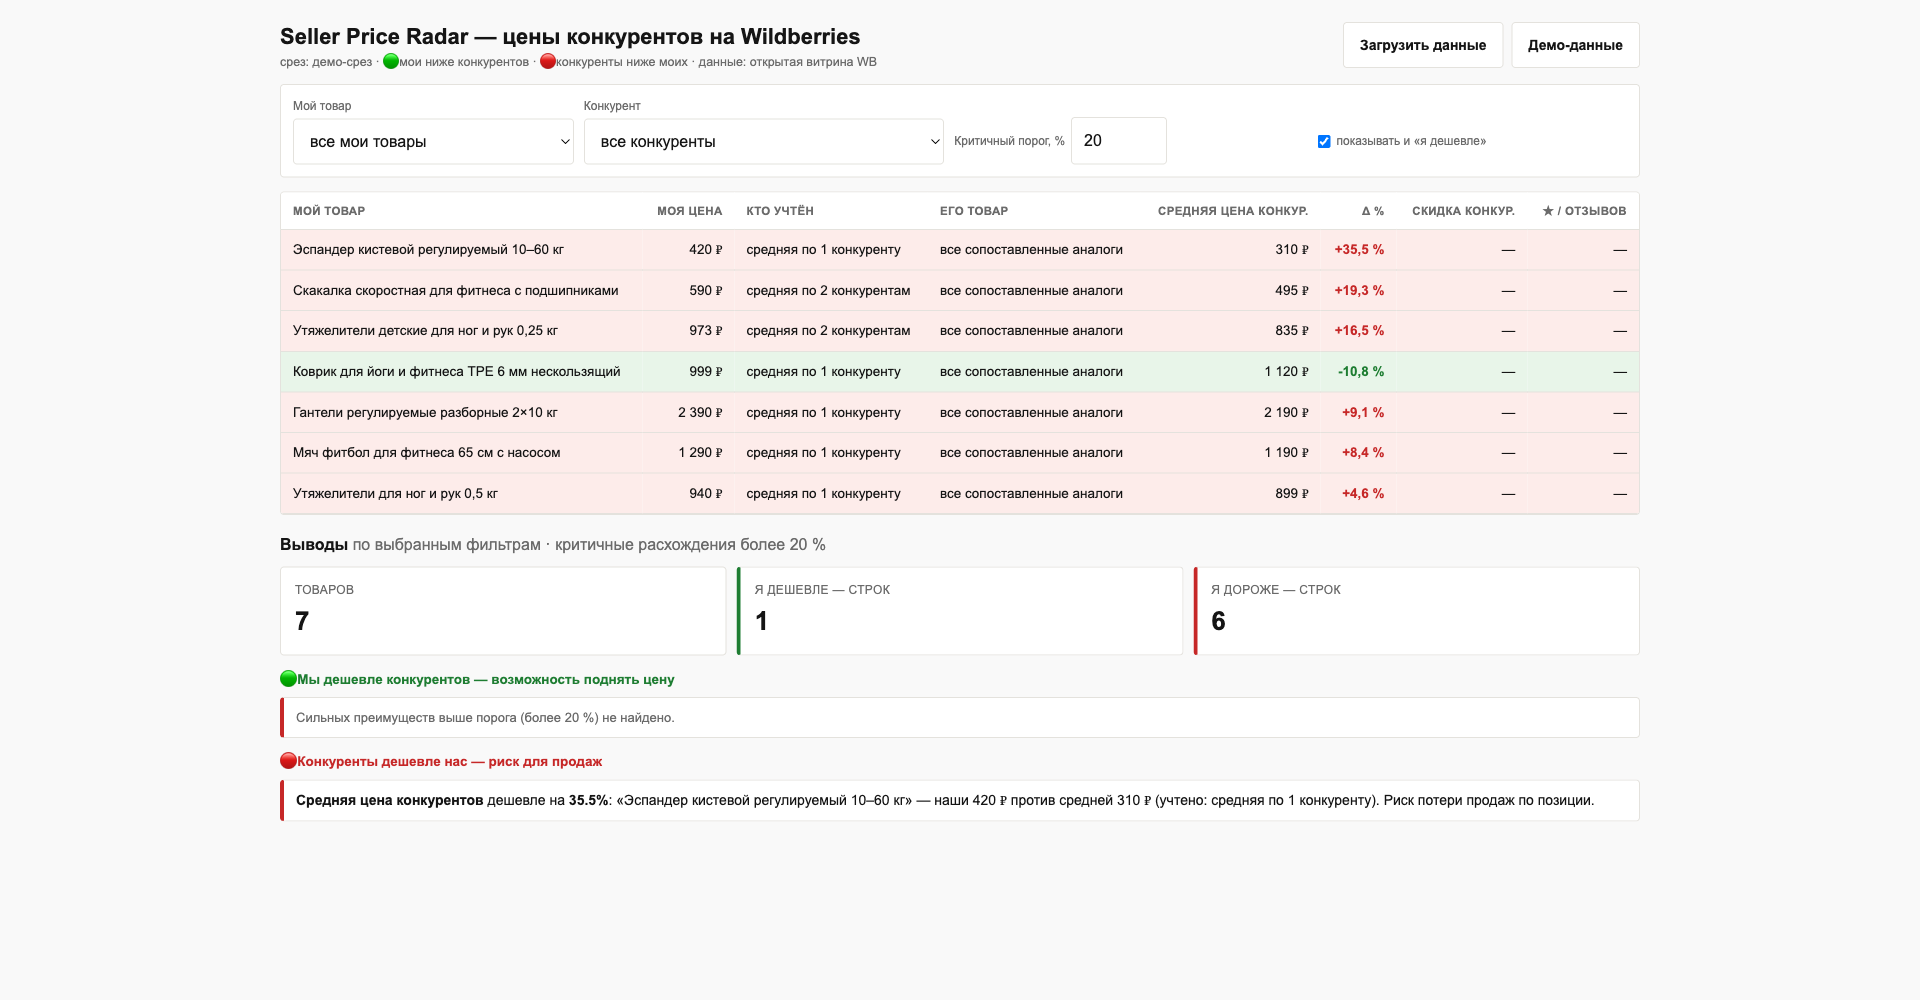
Task: Click the ★ / ОТЗЫВОВ column header
Action: click(1584, 211)
